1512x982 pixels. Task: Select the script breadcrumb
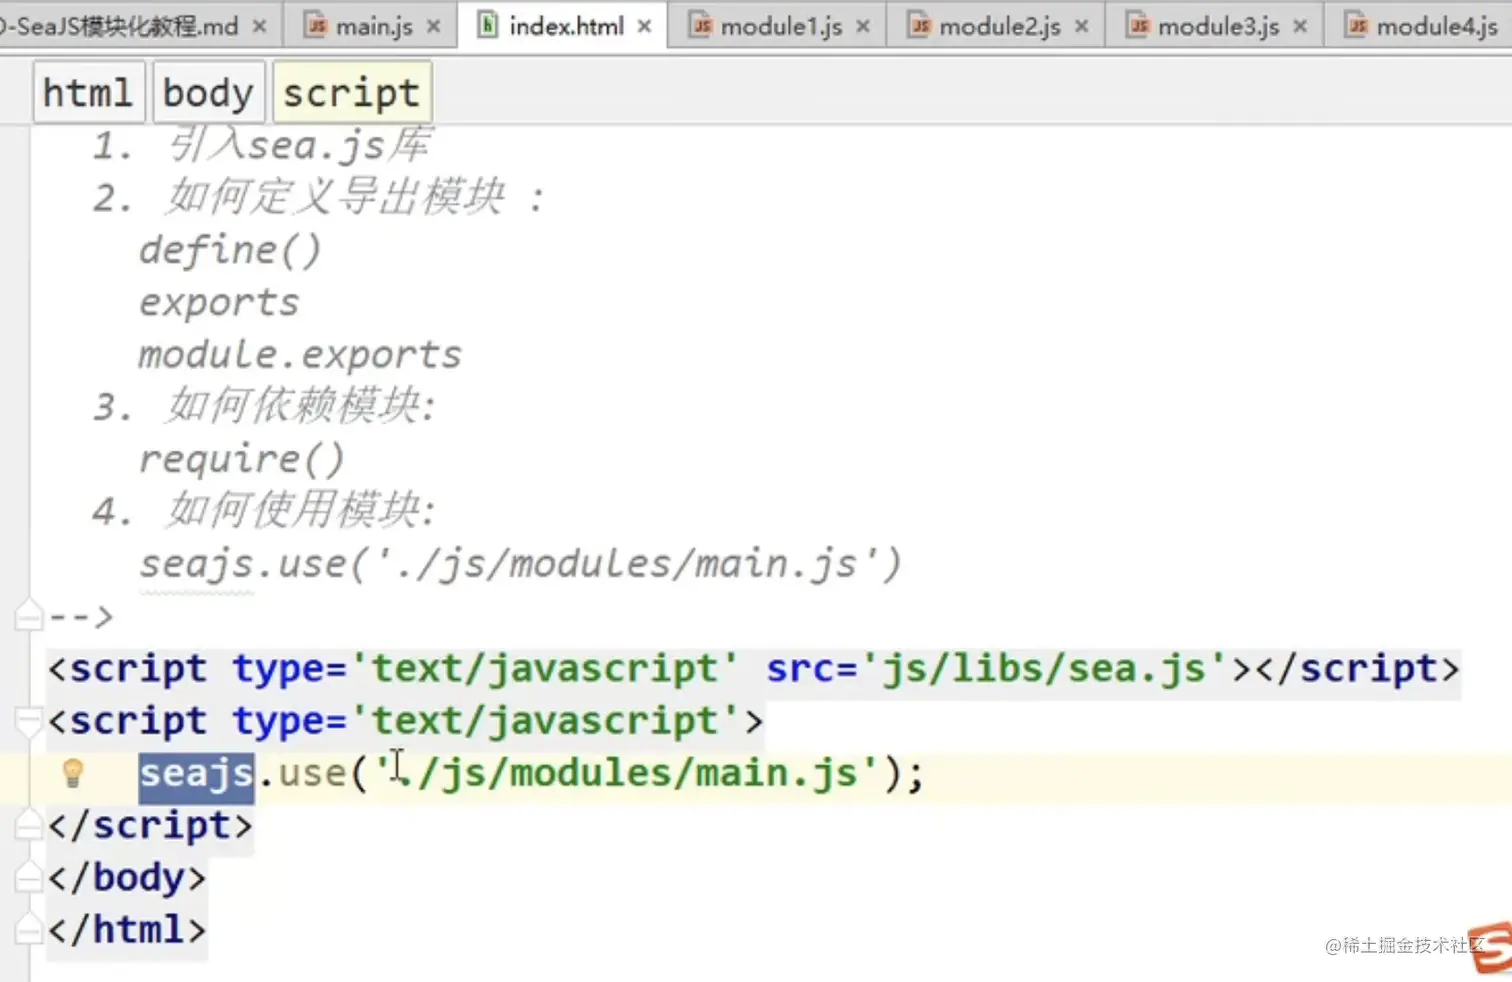351,91
